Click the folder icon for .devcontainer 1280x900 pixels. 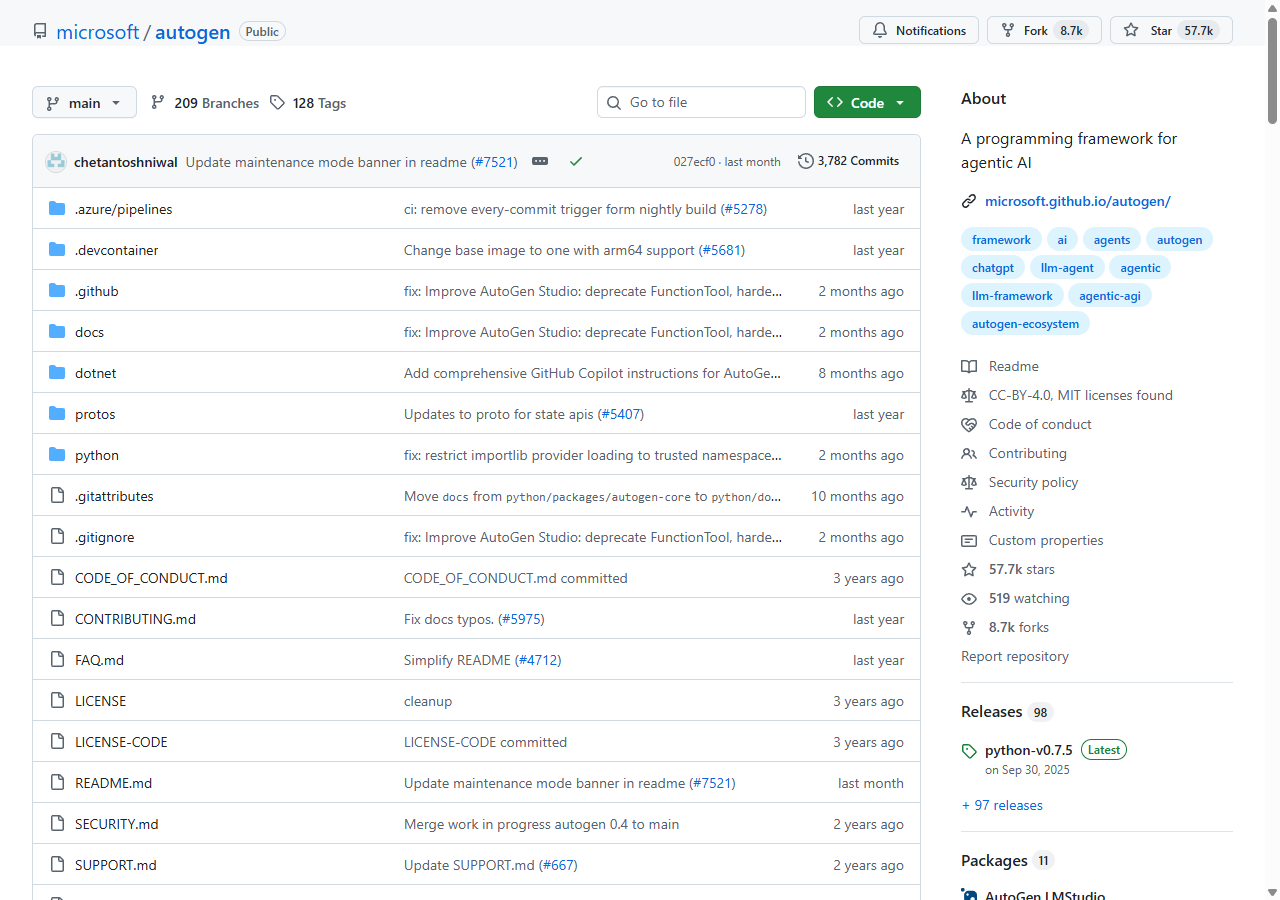coord(57,250)
